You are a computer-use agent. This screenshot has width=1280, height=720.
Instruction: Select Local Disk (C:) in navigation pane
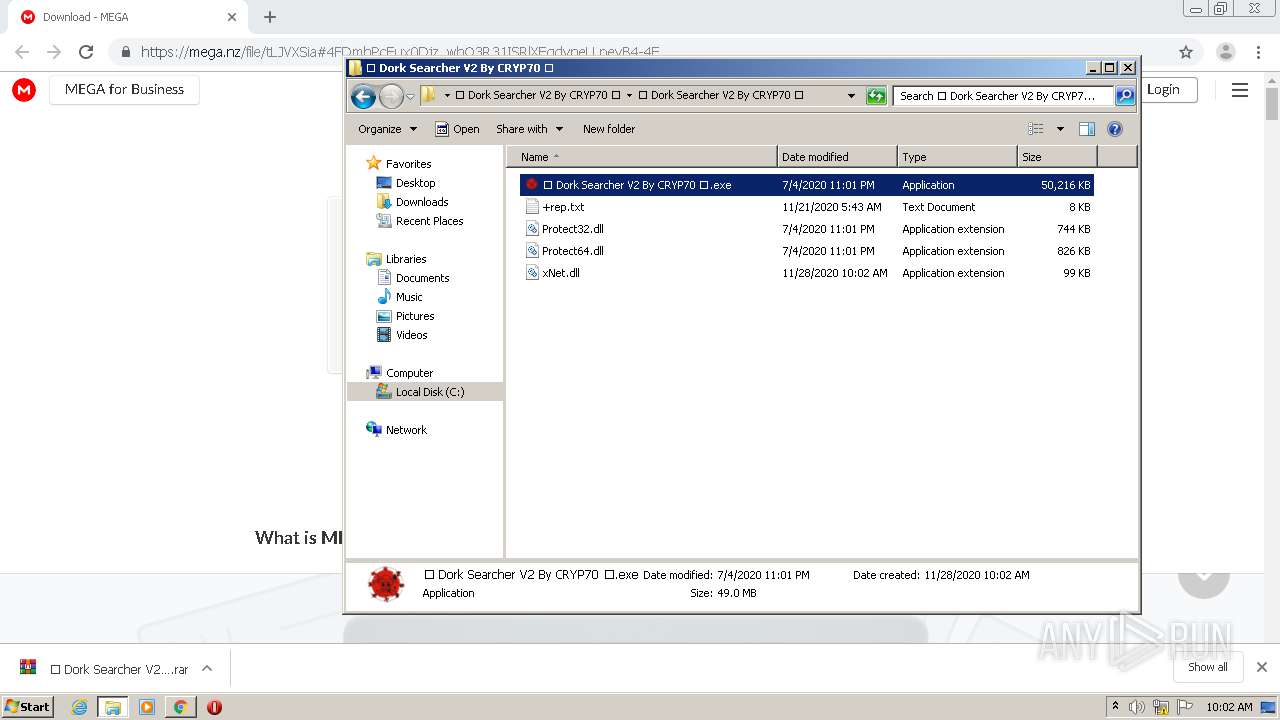[x=429, y=392]
